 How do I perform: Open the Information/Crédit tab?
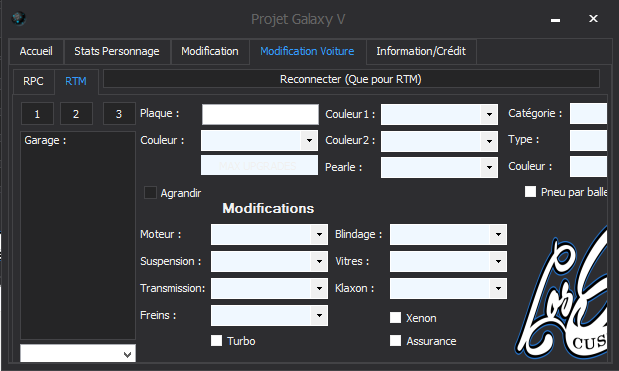coord(421,51)
